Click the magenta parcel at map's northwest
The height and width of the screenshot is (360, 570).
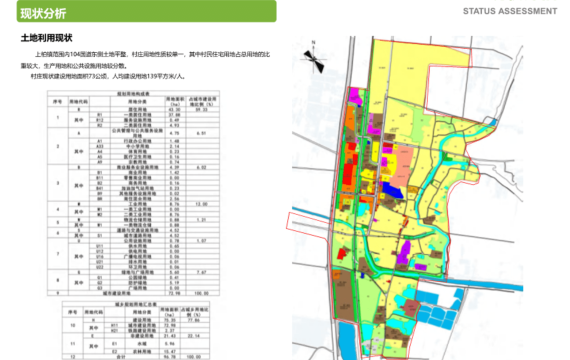[x=354, y=96]
